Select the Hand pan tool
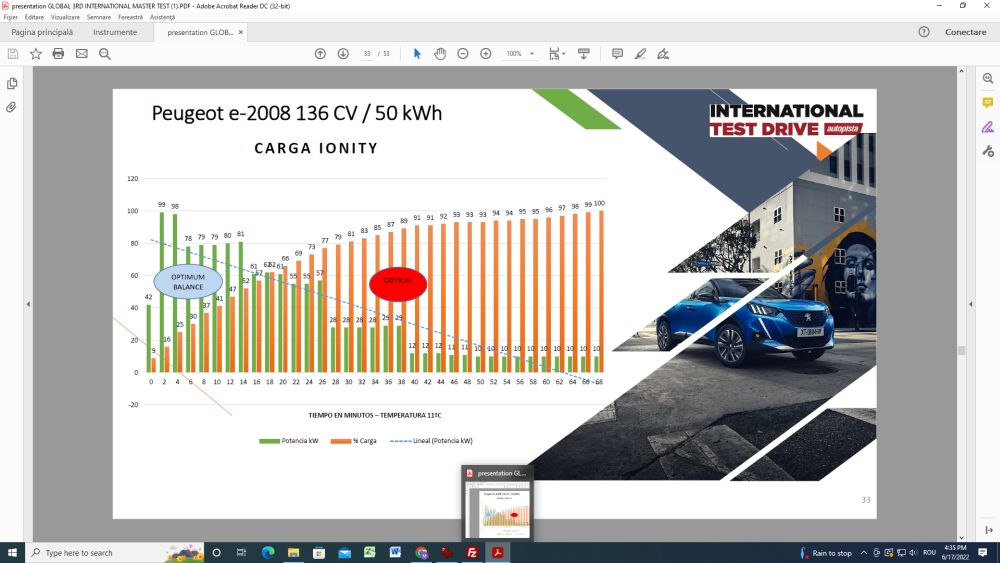Image resolution: width=1000 pixels, height=563 pixels. click(440, 54)
